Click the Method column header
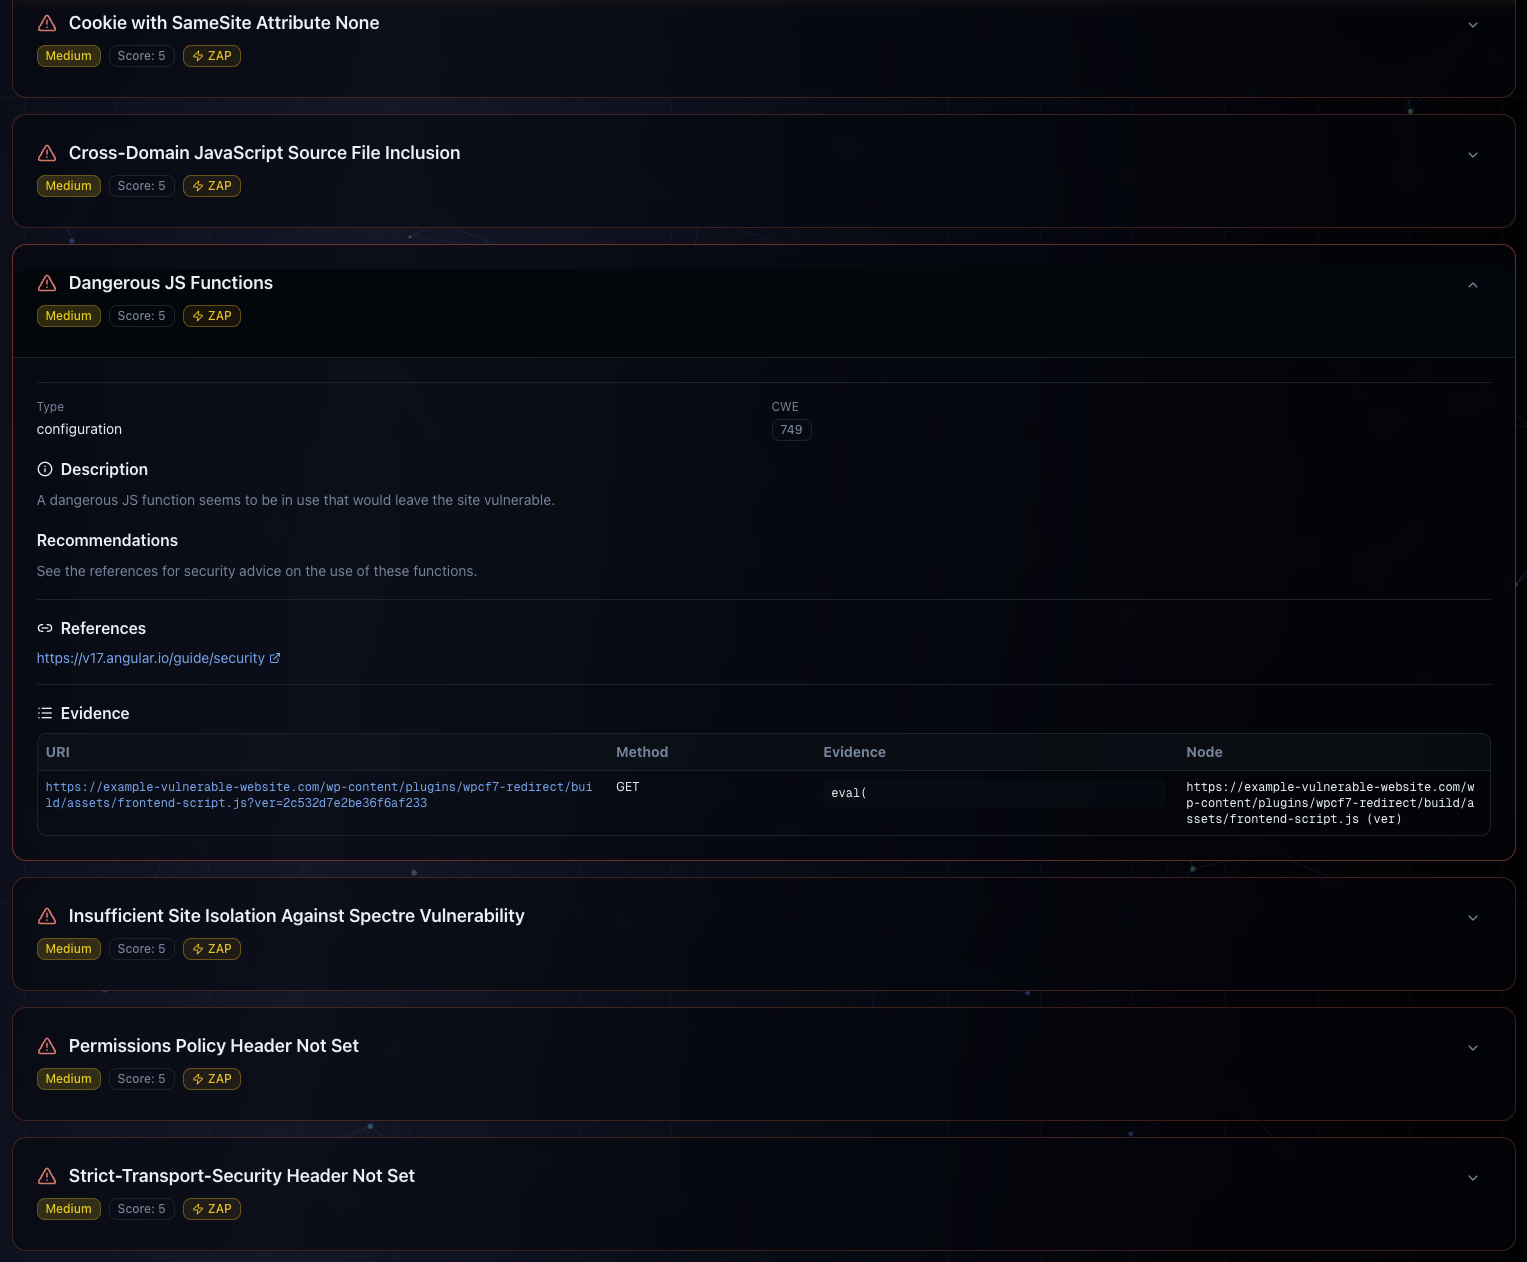The height and width of the screenshot is (1262, 1527). pyautogui.click(x=642, y=752)
